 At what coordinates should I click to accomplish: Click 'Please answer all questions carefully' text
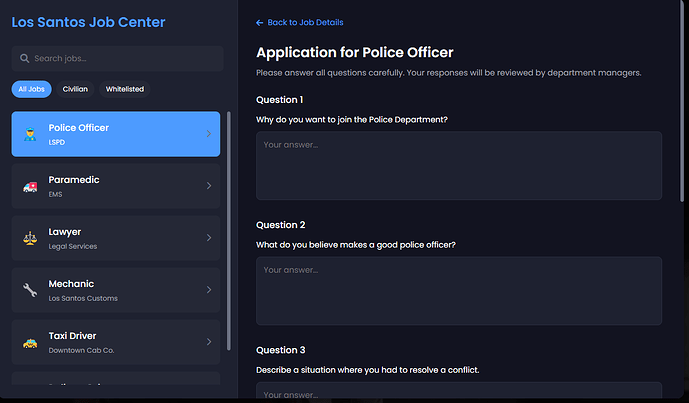(449, 73)
